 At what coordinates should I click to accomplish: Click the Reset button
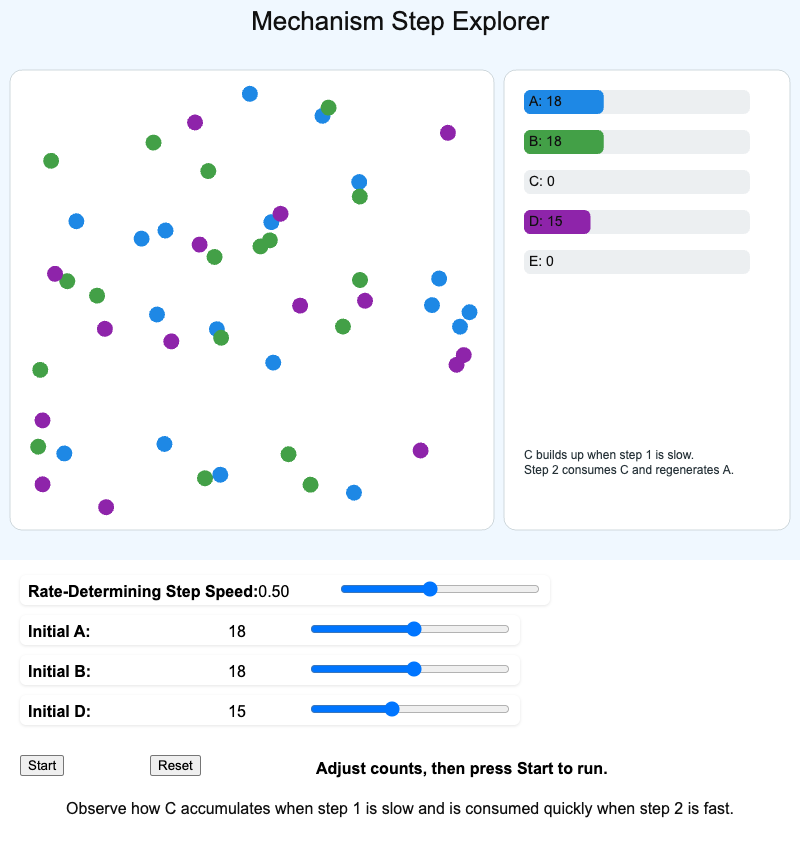(x=175, y=766)
